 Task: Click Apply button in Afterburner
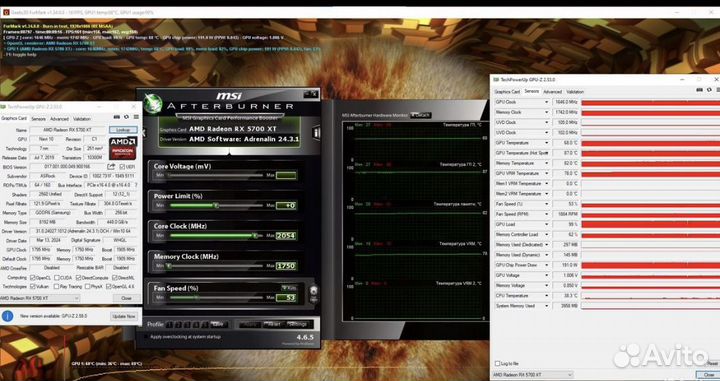pyautogui.click(x=250, y=324)
